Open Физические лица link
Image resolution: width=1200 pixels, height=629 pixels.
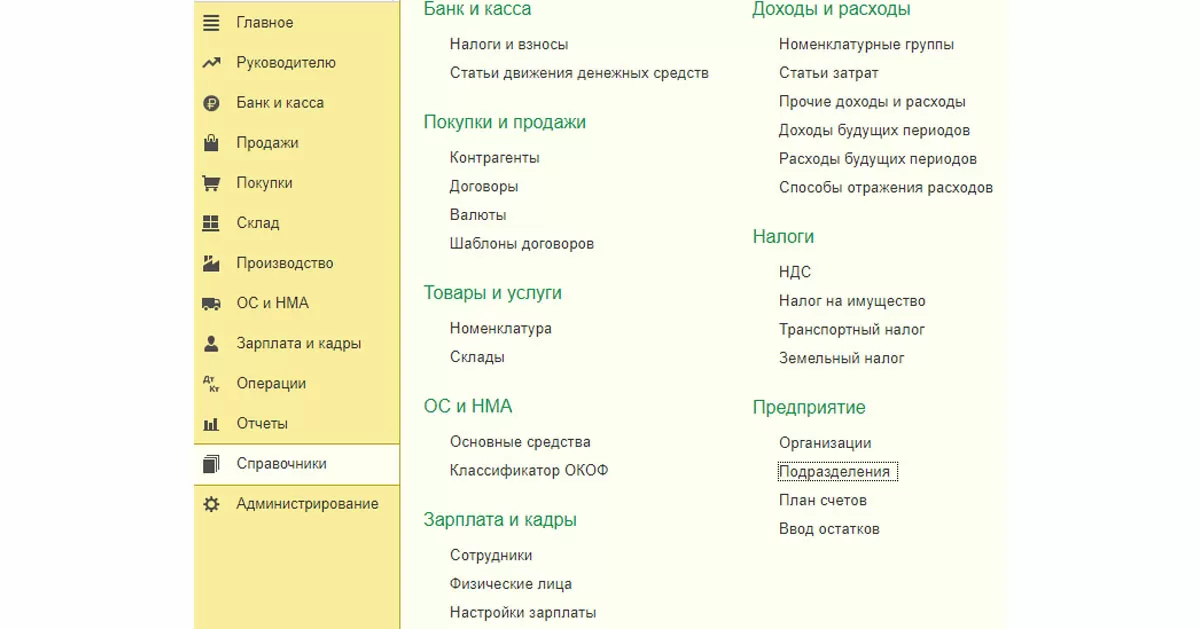coord(511,584)
